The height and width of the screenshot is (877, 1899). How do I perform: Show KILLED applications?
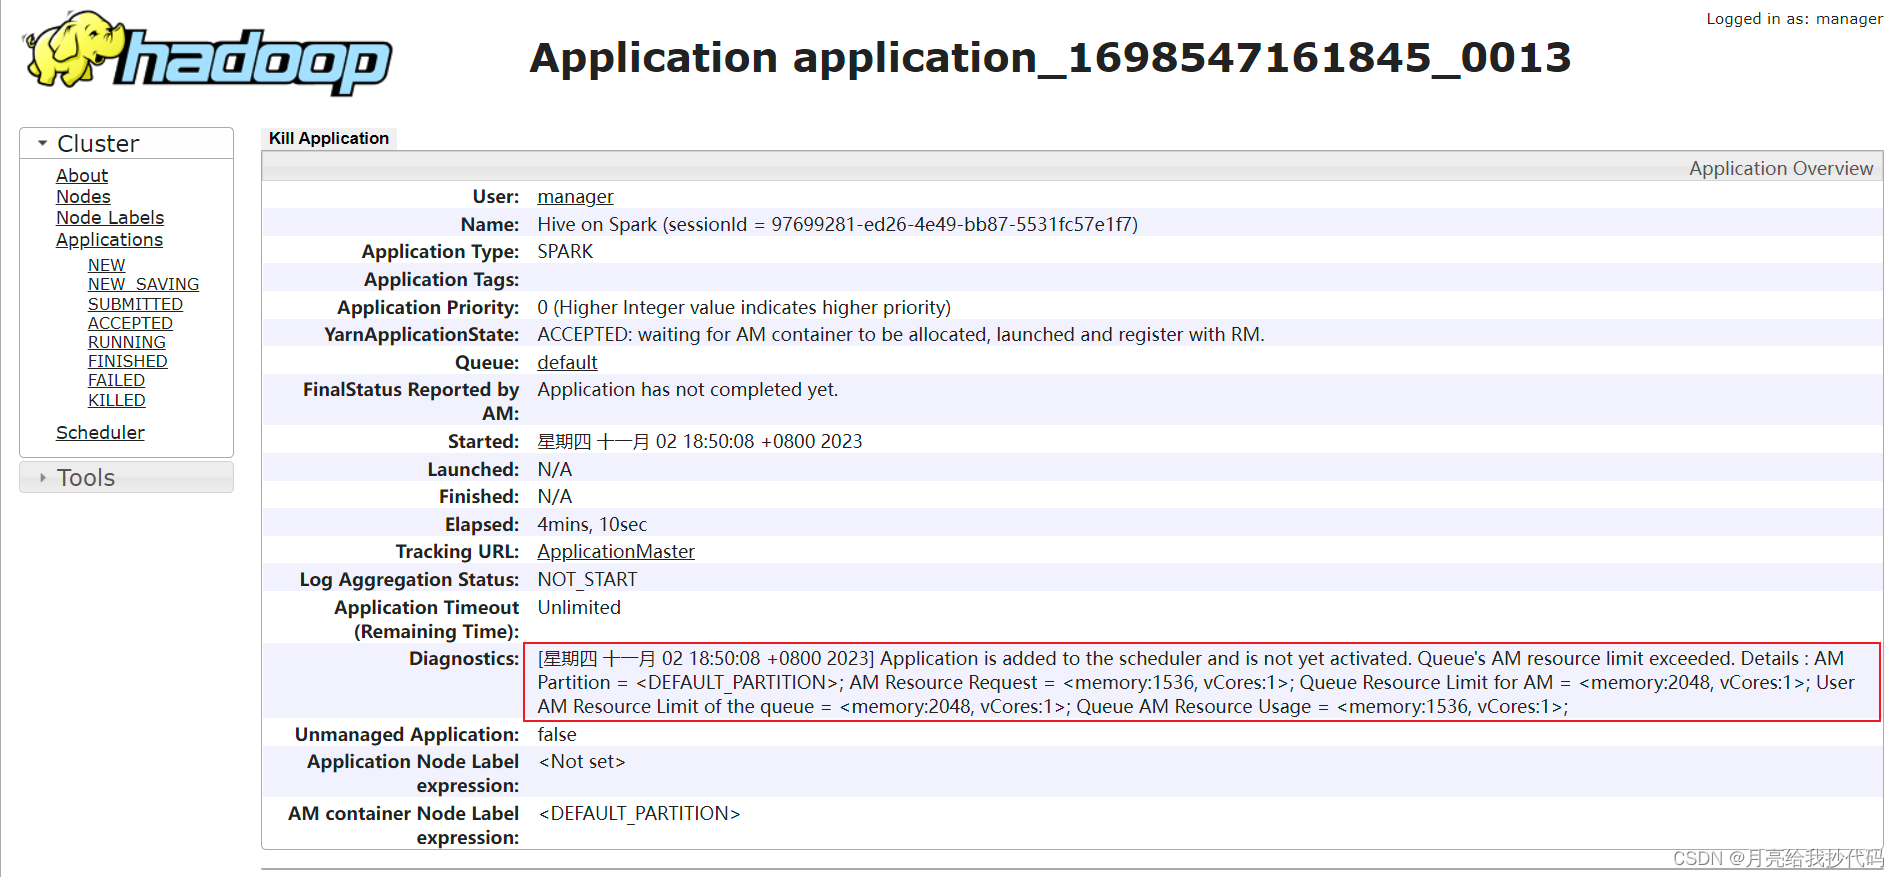point(116,400)
